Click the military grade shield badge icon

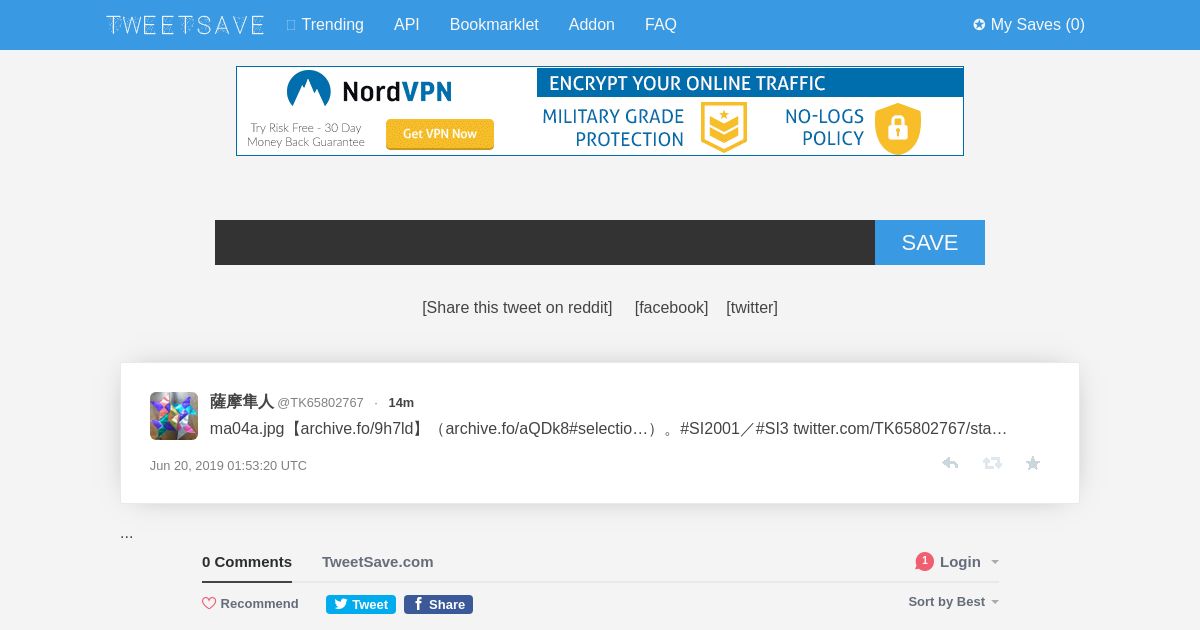[724, 128]
